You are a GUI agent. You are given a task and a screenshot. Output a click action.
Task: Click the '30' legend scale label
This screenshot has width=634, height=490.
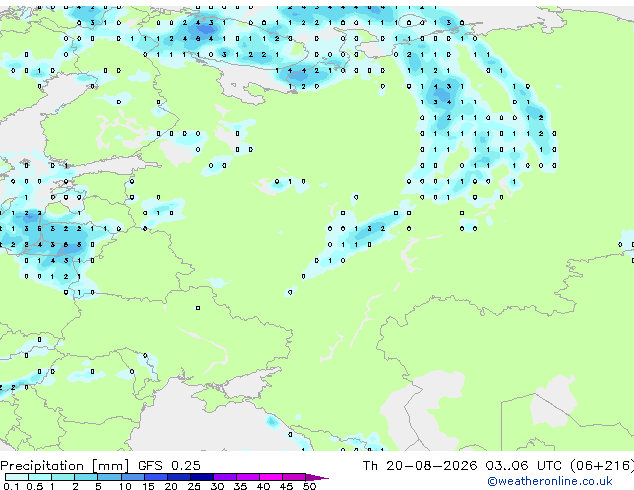[x=218, y=486]
